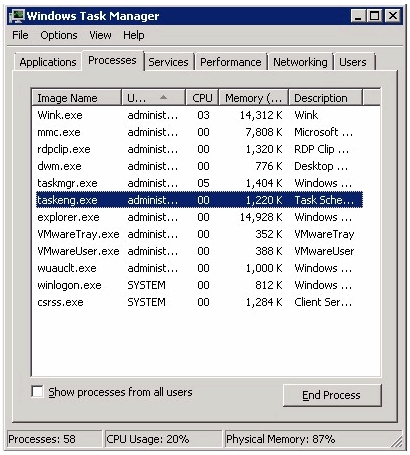Sort by the Memory column header
The height and width of the screenshot is (455, 410).
(x=253, y=98)
